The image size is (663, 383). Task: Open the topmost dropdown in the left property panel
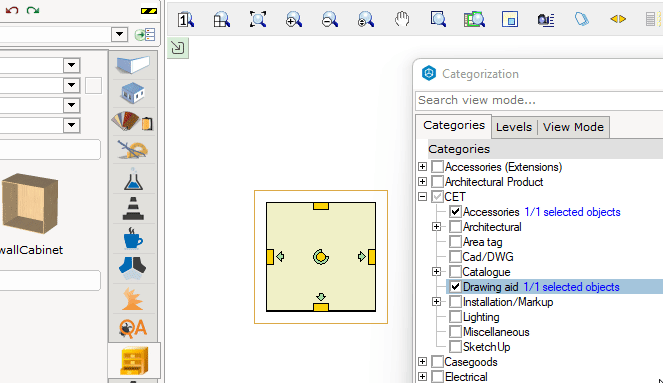point(71,65)
